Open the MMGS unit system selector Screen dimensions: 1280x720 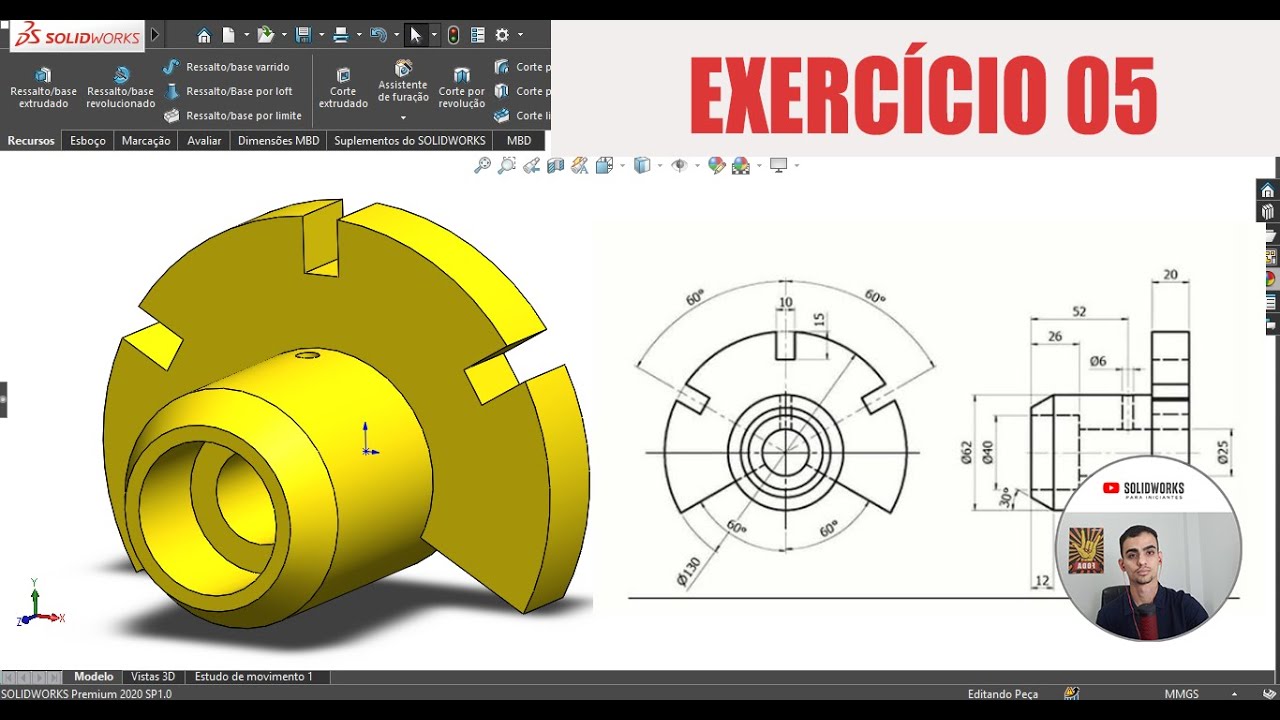pos(1182,694)
